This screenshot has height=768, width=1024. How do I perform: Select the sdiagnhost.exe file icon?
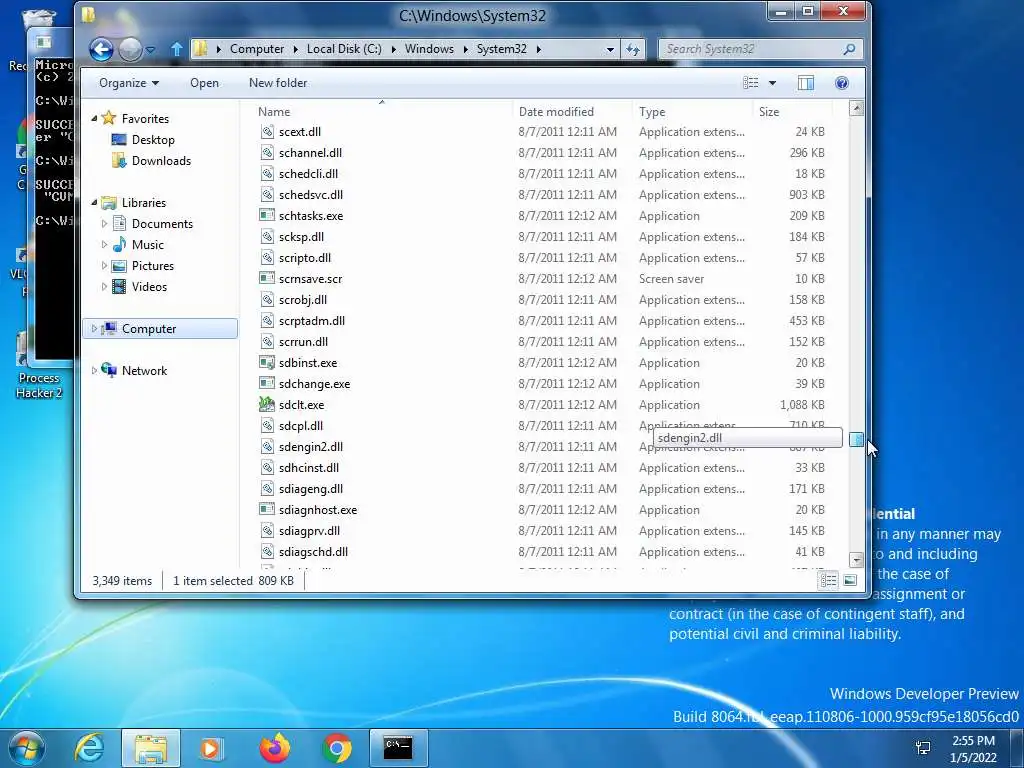[266, 509]
